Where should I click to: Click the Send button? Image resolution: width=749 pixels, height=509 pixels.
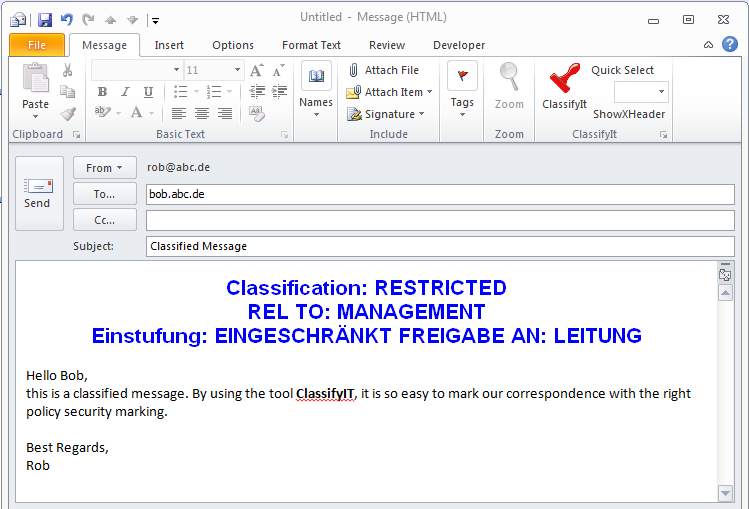click(39, 193)
